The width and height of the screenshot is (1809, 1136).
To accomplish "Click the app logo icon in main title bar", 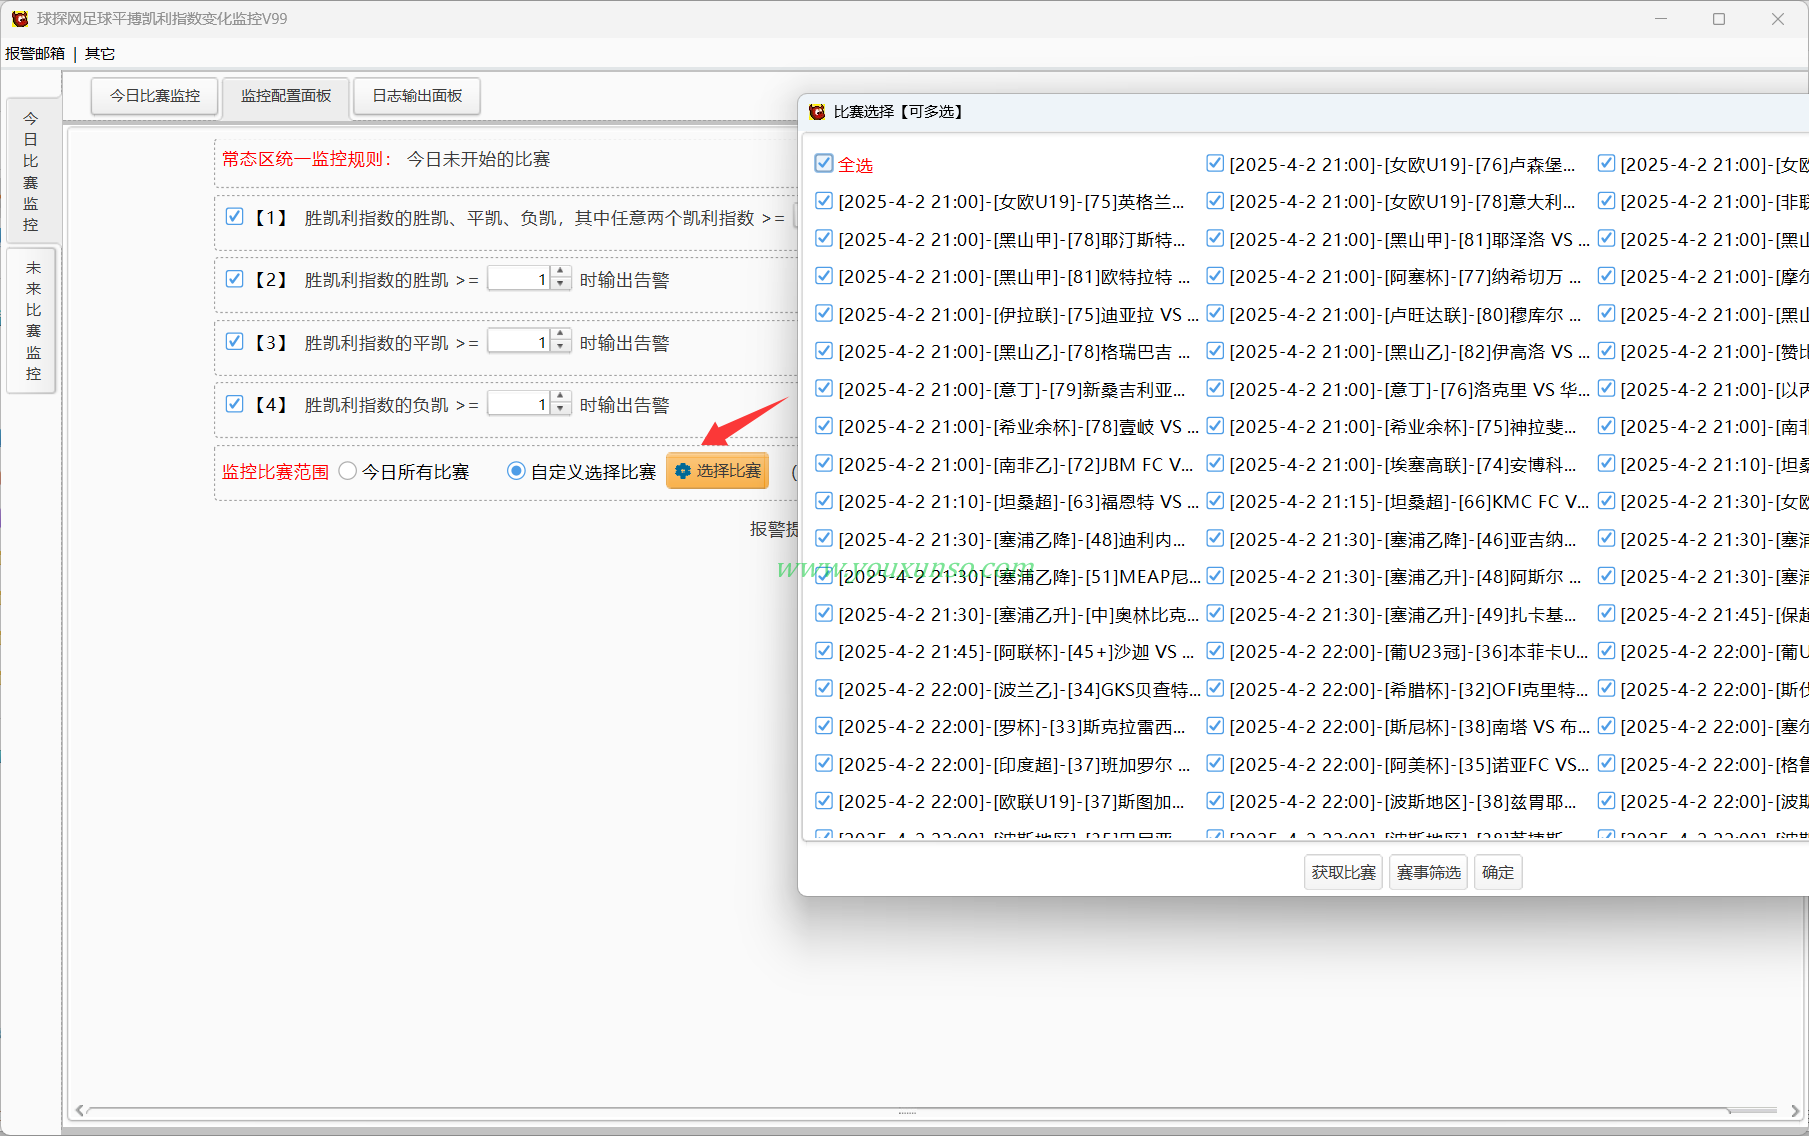I will click(x=19, y=19).
